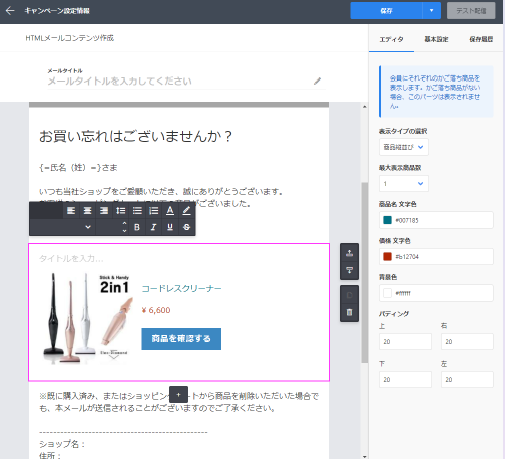Toggle italic formatting

pyautogui.click(x=153, y=227)
